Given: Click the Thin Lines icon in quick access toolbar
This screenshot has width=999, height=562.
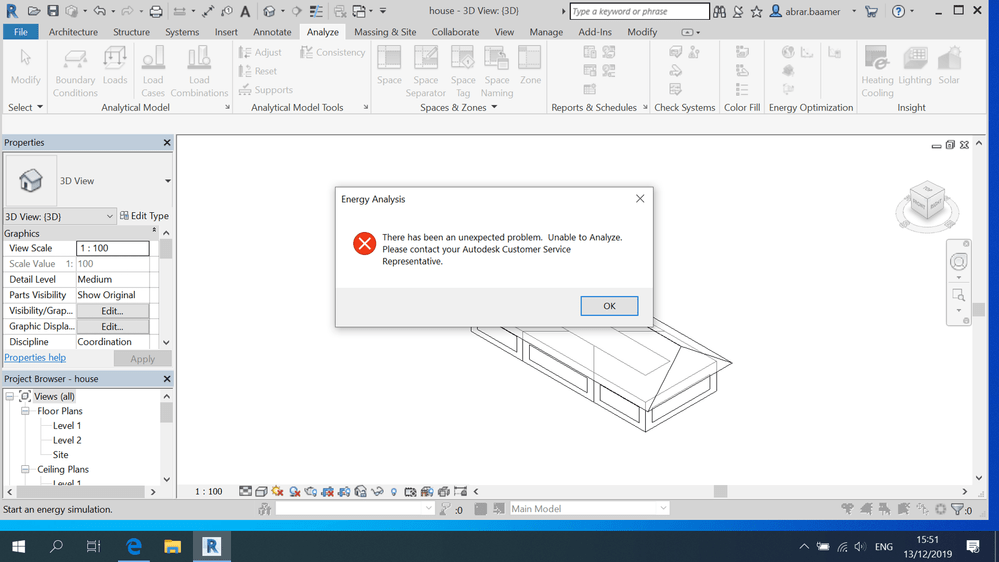Looking at the screenshot, I should (x=316, y=11).
